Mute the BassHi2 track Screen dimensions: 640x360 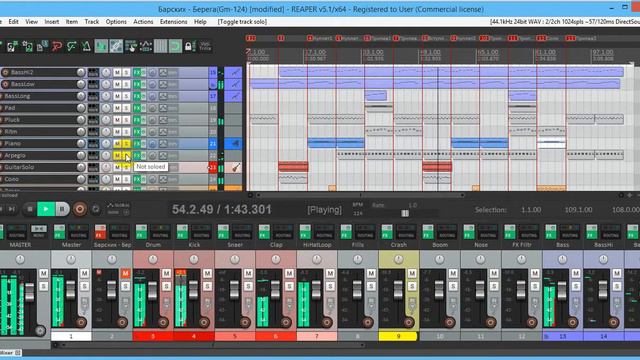(x=117, y=72)
